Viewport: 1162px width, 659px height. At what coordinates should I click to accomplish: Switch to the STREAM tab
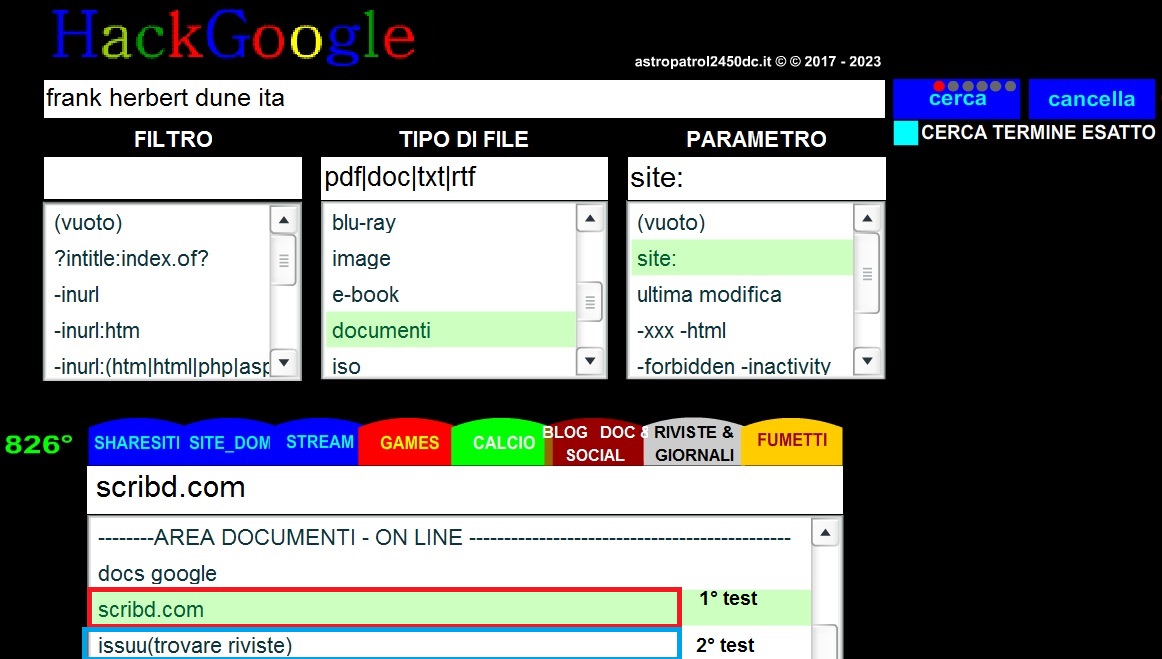pyautogui.click(x=319, y=443)
